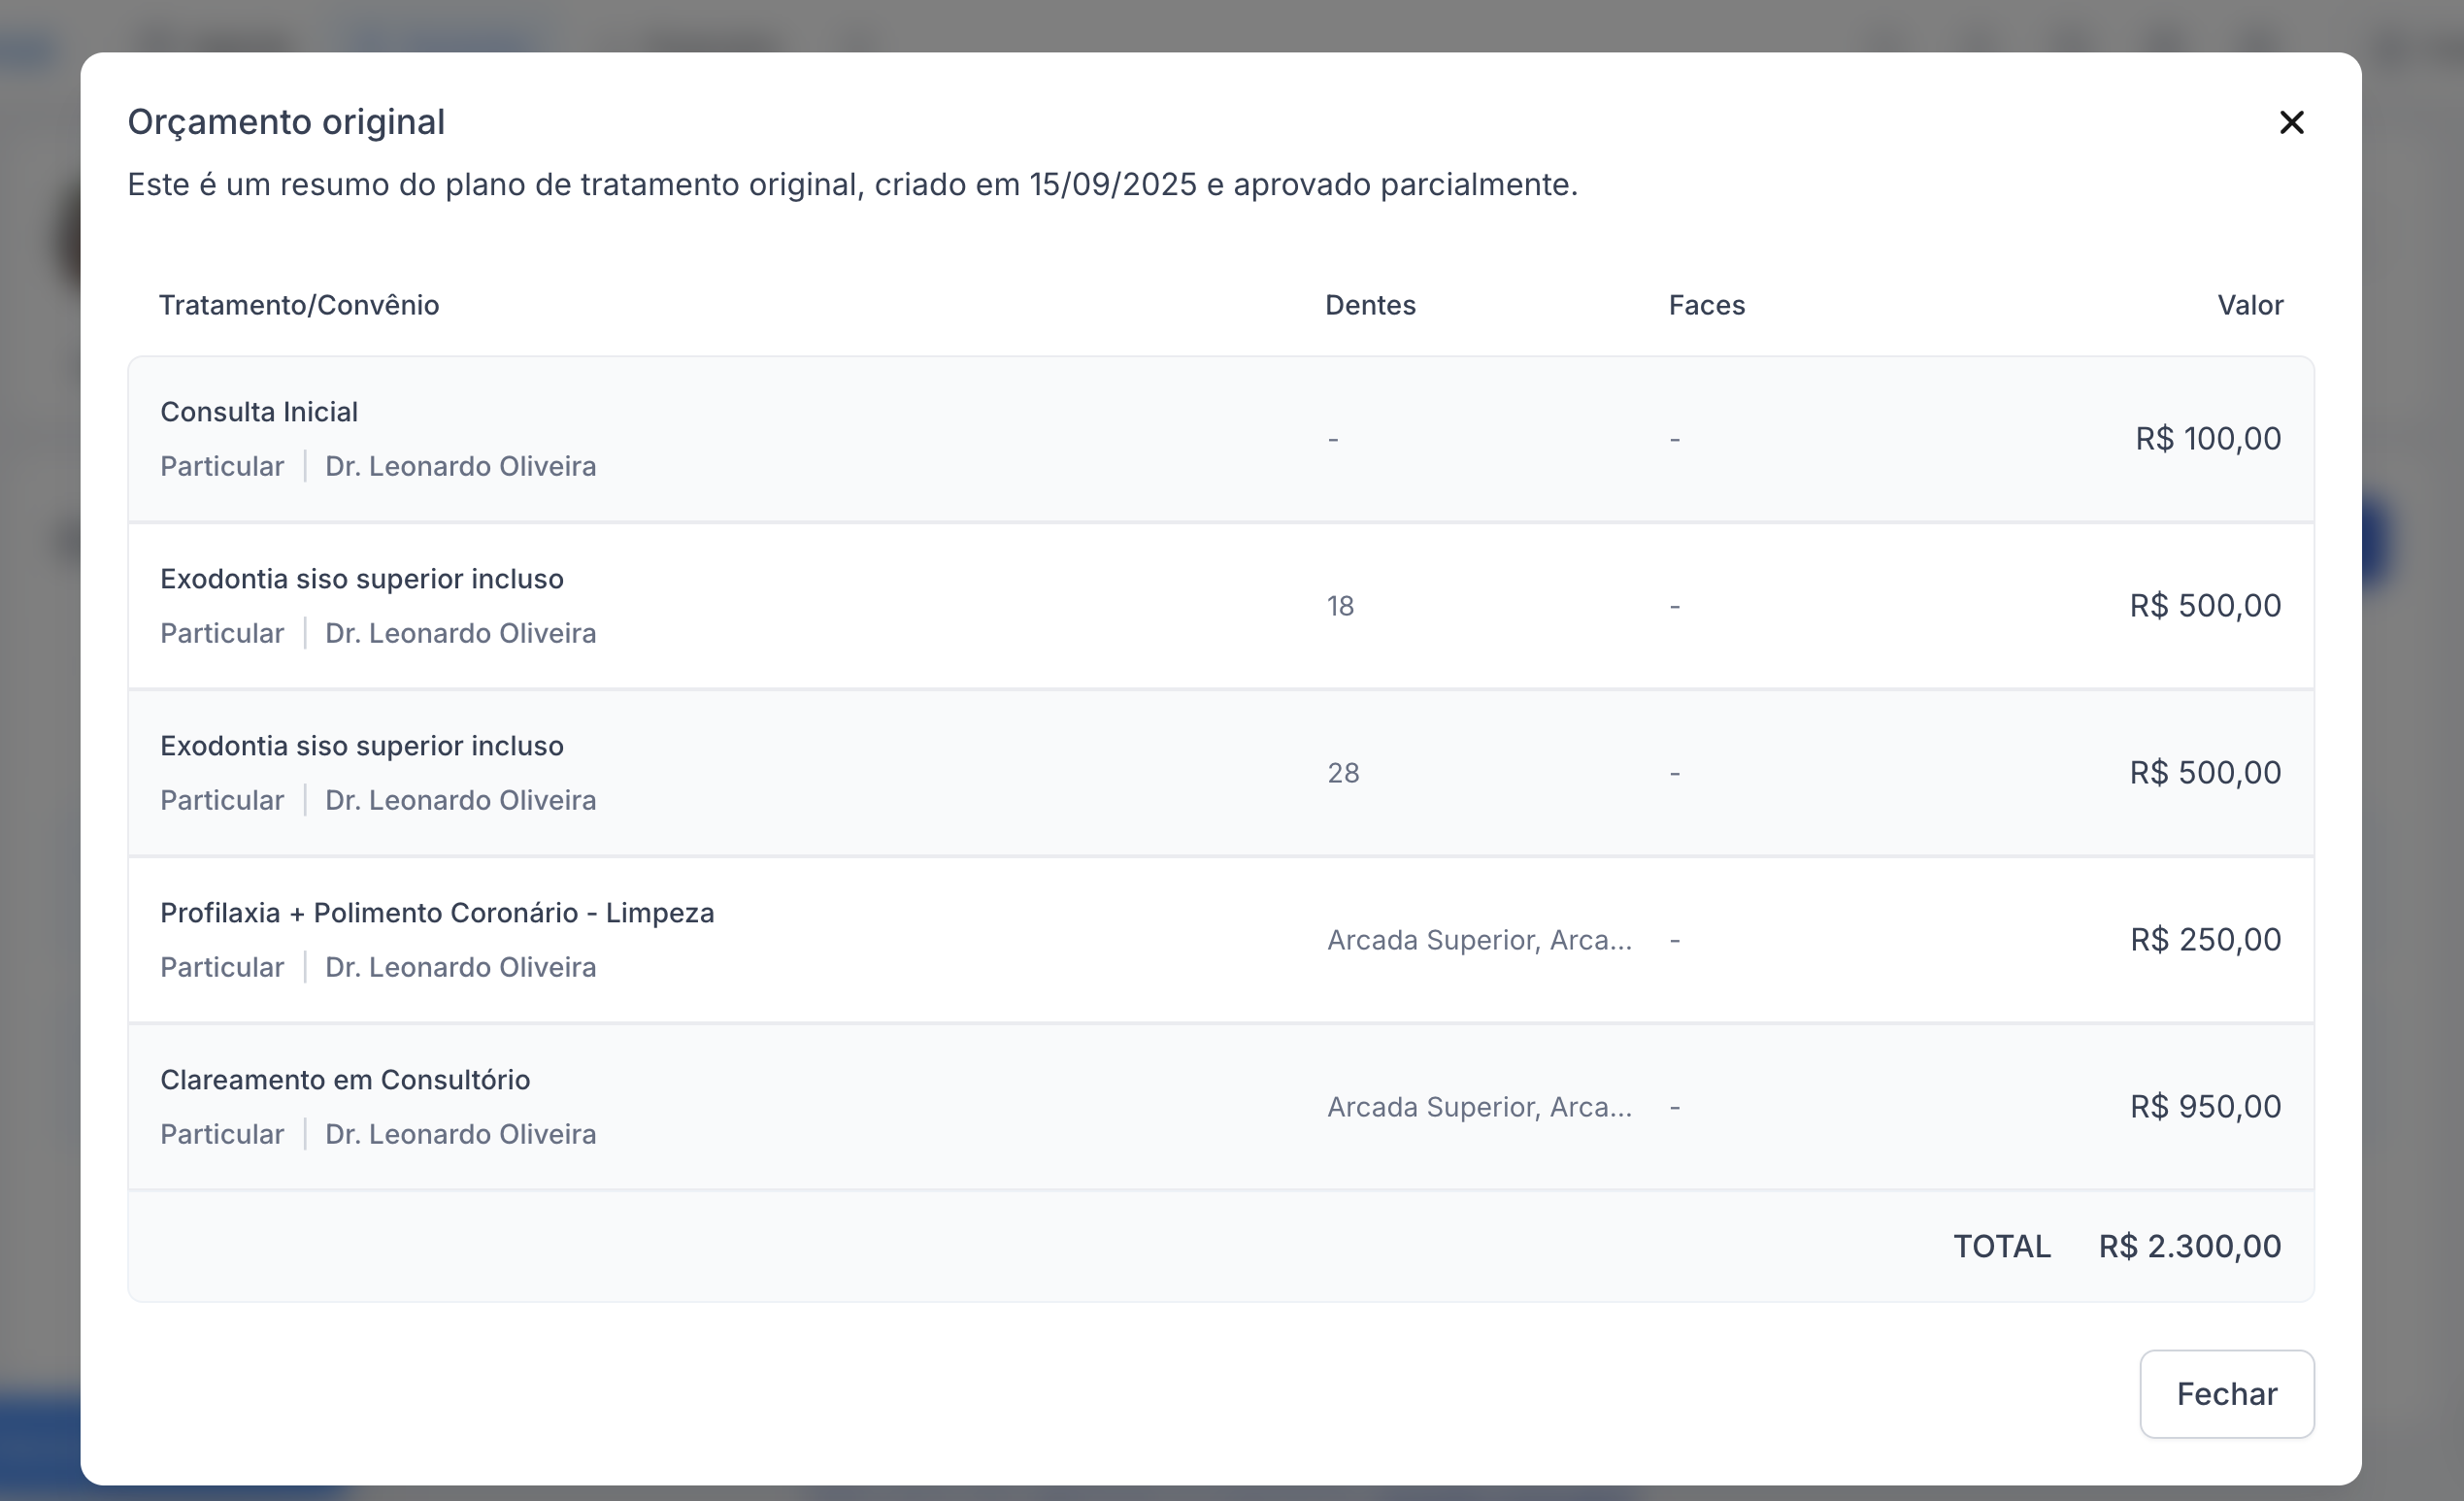2464x1501 pixels.
Task: Click Dr. Leonardo Oliveira in Consulta Inicial row
Action: coord(460,467)
